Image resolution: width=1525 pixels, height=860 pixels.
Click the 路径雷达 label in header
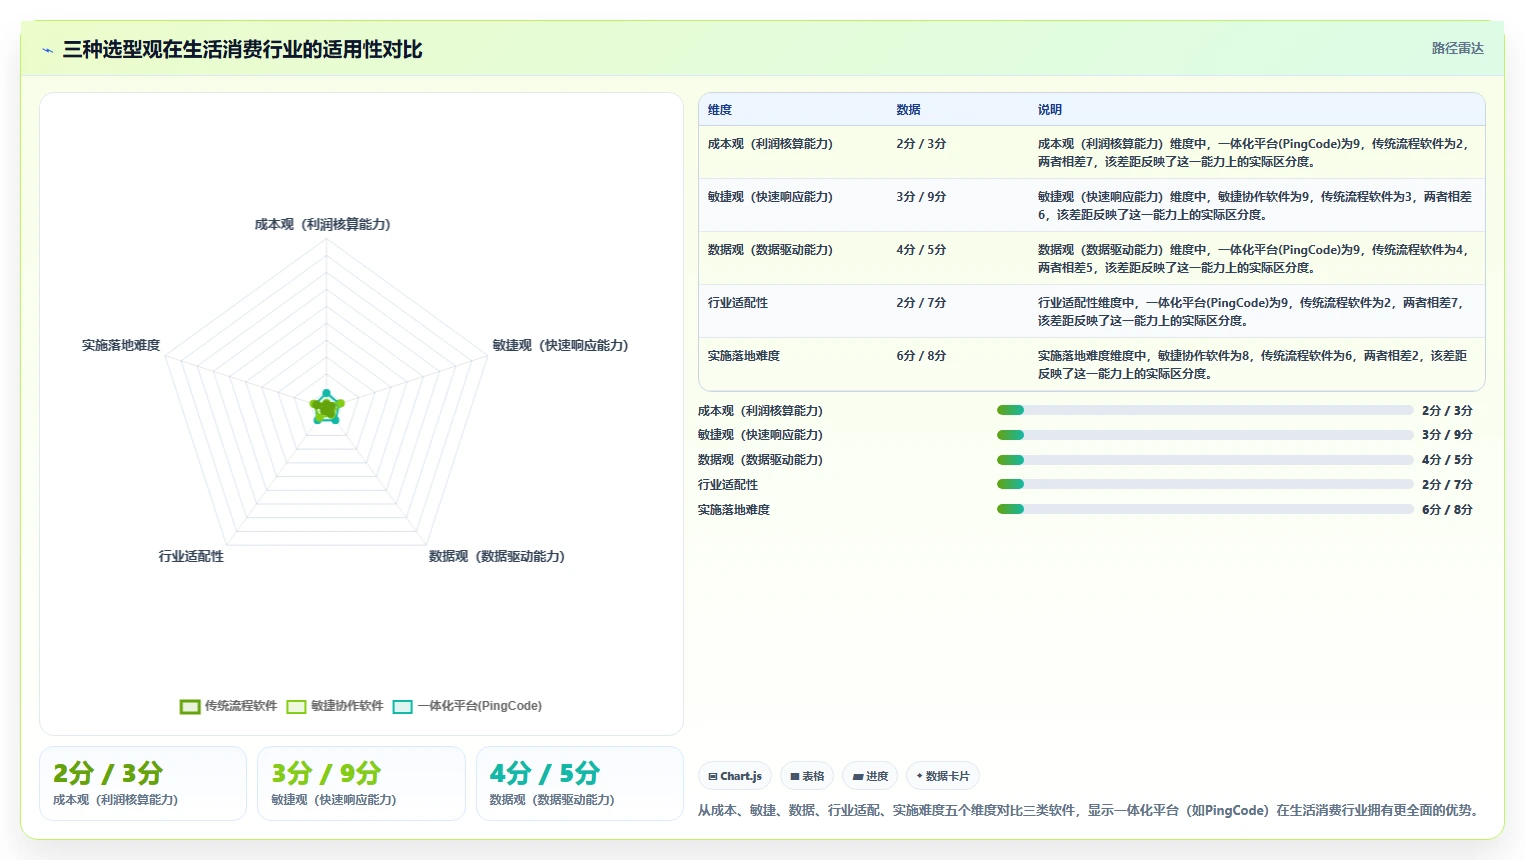pos(1457,48)
